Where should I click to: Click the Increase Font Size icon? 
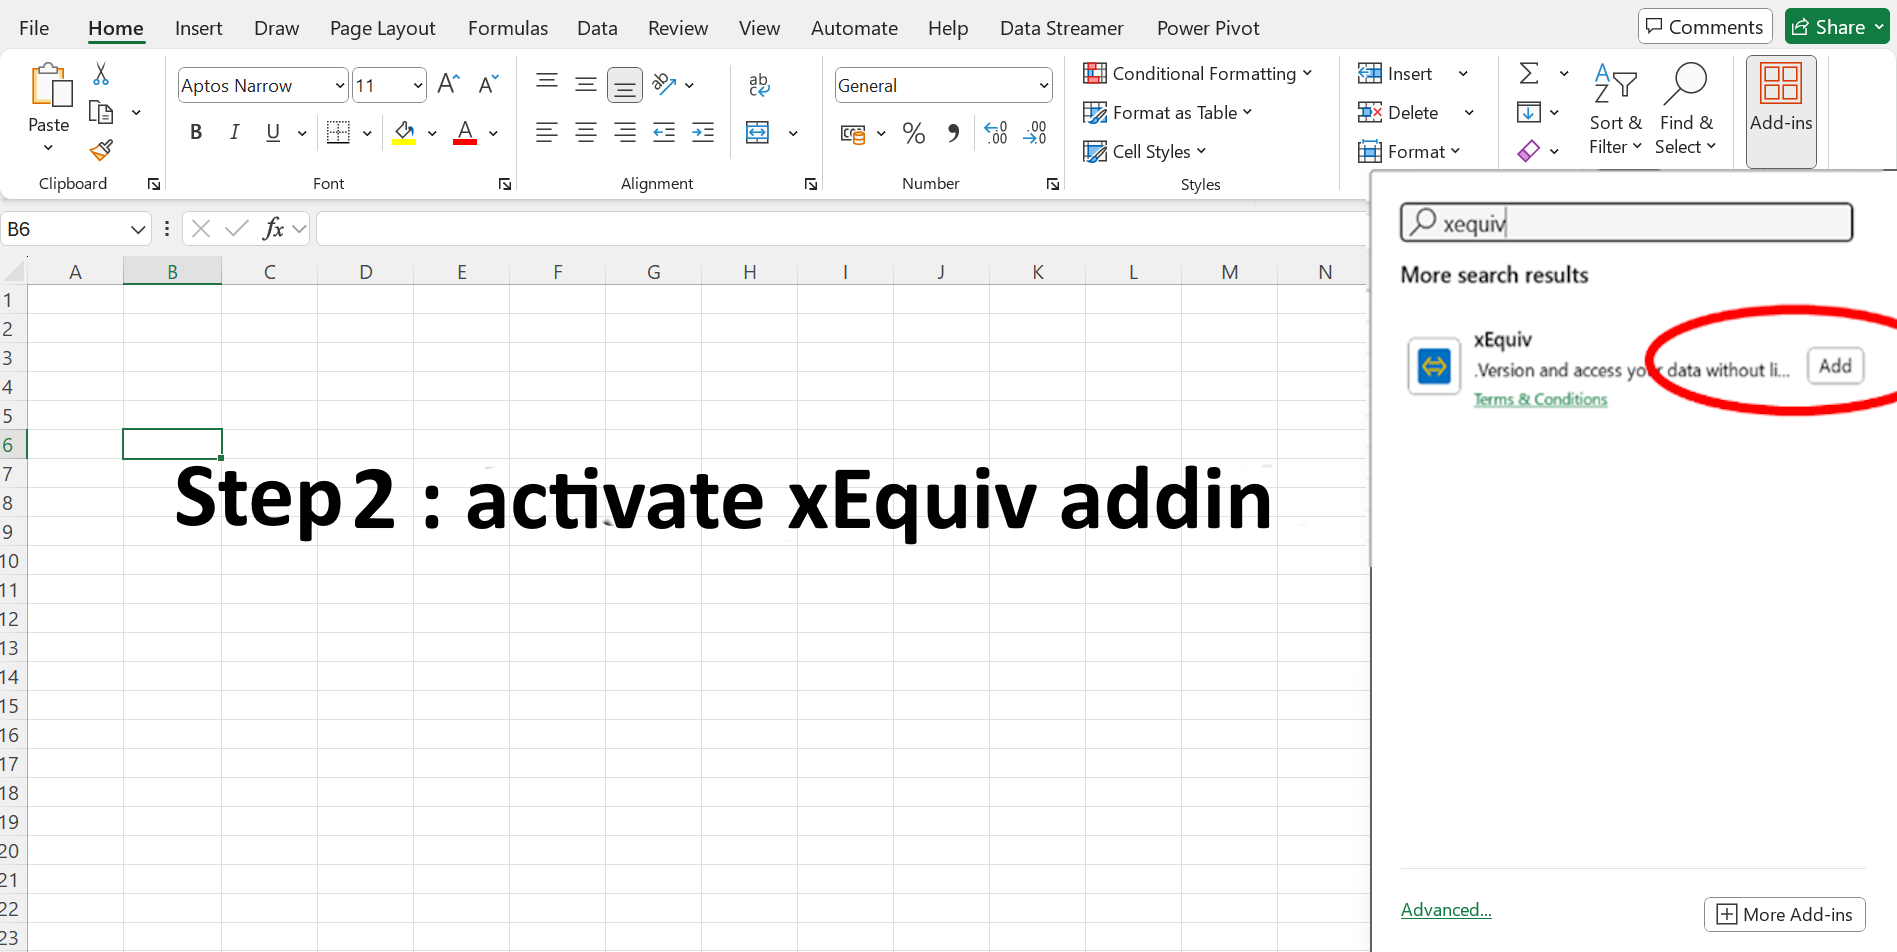click(448, 85)
